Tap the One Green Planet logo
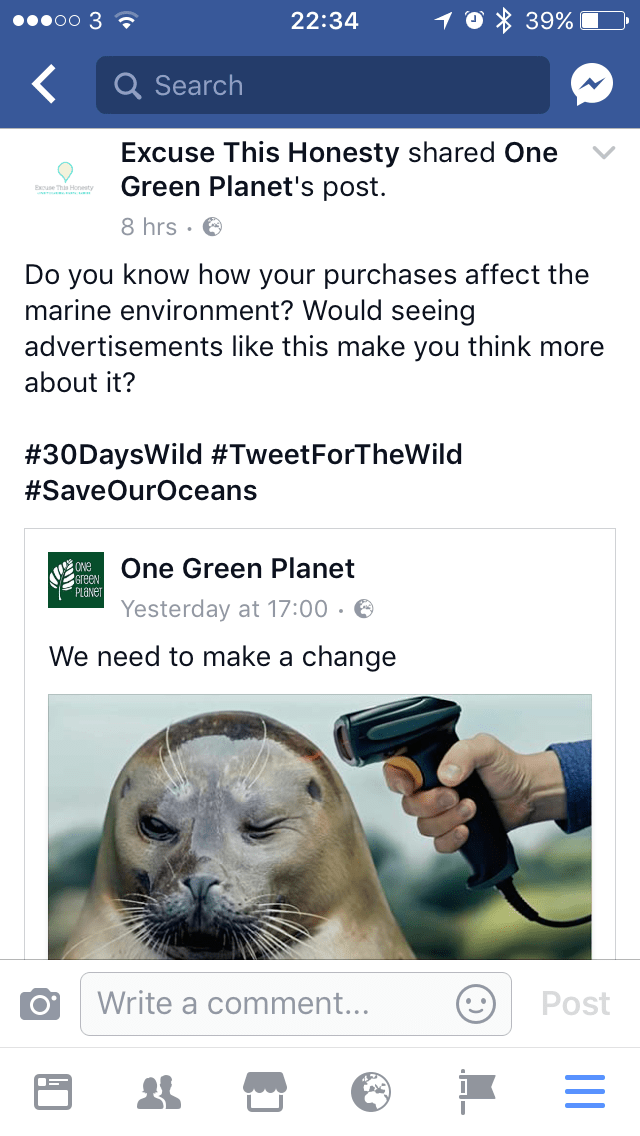Screen dimensions: 640x1136 click(x=76, y=581)
